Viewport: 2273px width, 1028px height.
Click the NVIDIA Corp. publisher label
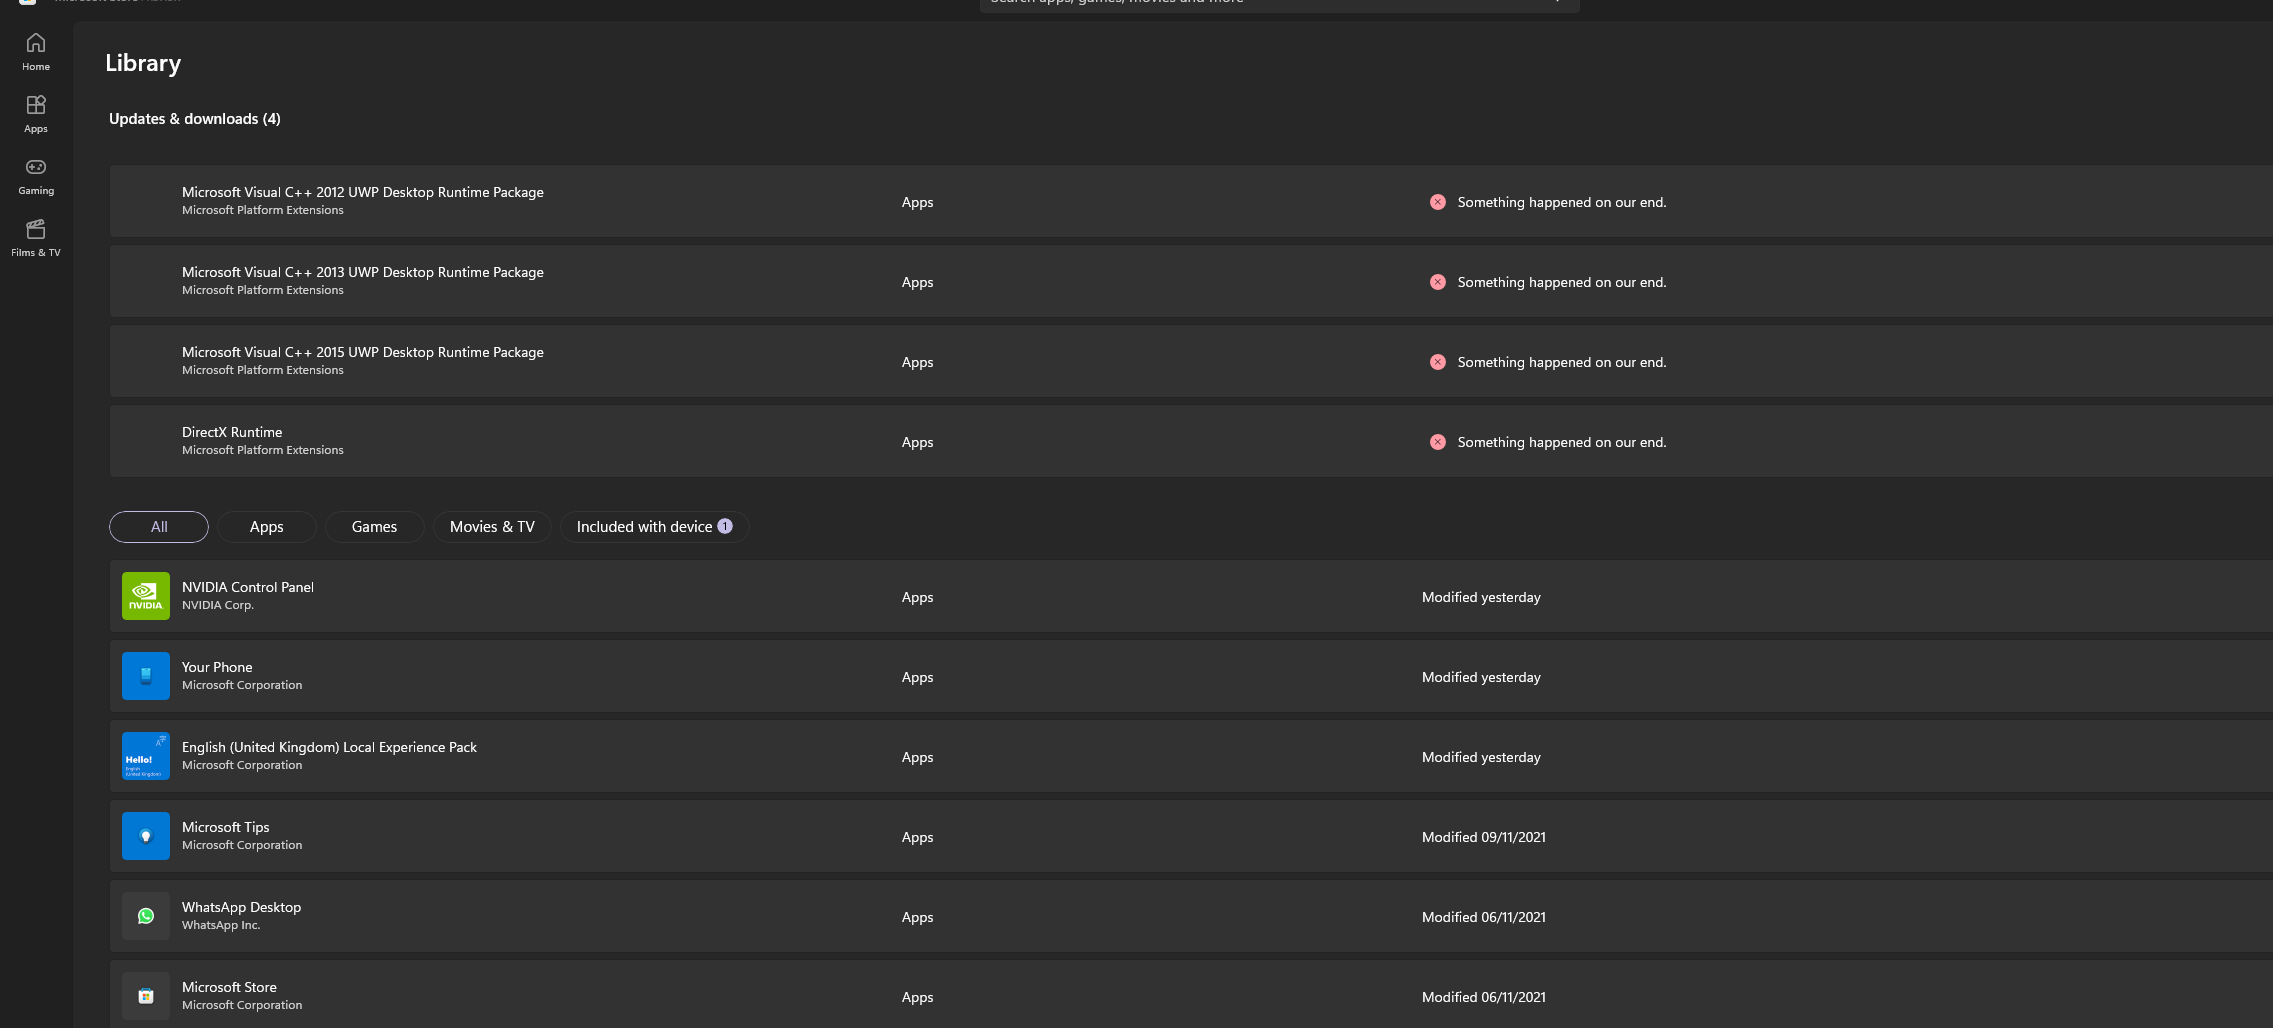pos(218,605)
